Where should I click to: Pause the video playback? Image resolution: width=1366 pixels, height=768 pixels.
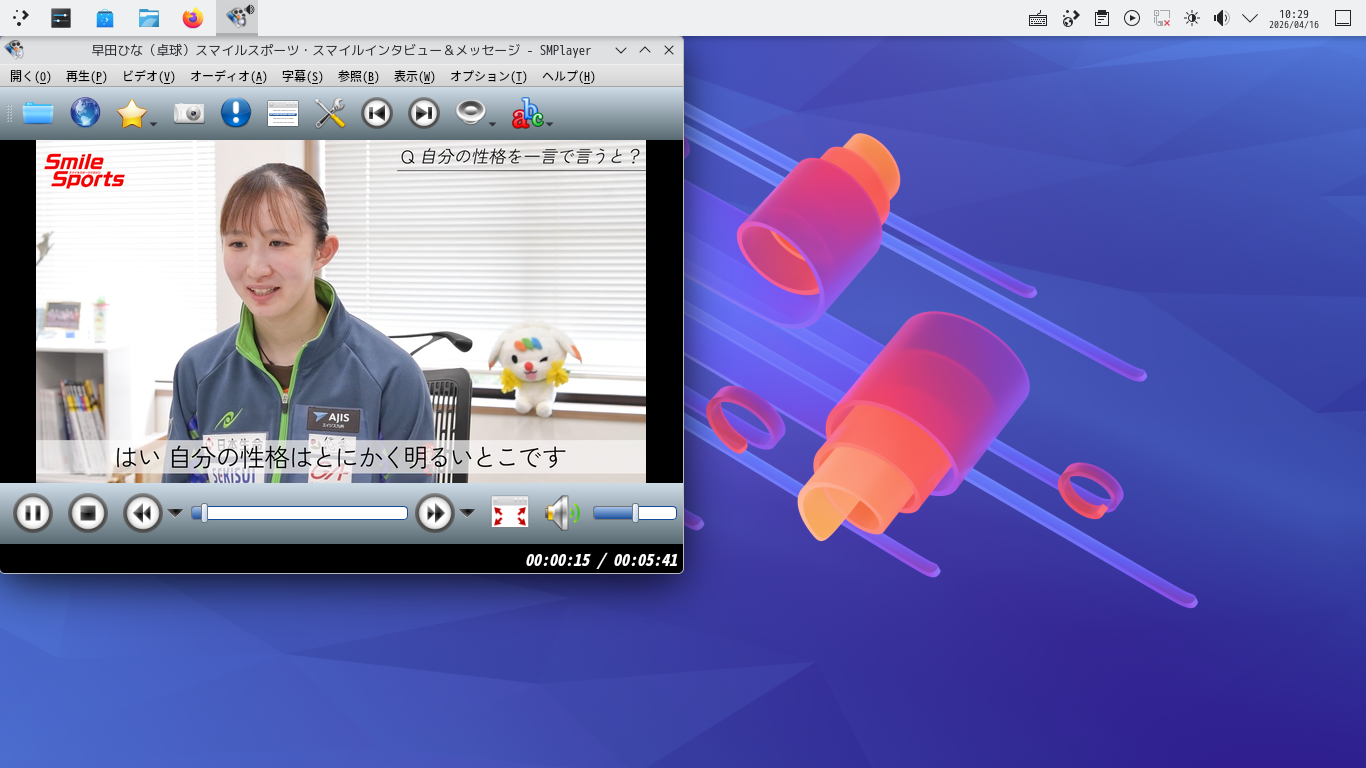click(33, 514)
